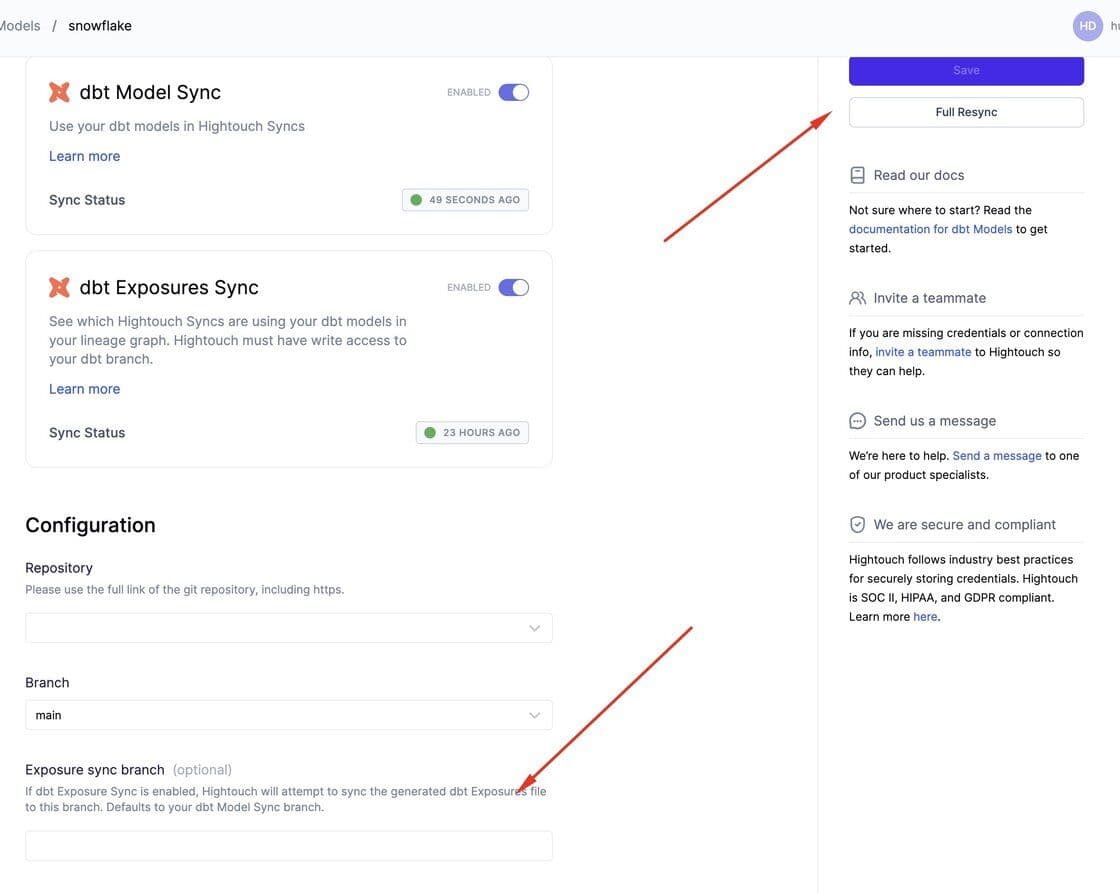Click the shield icon beside secure and compliant

point(857,525)
